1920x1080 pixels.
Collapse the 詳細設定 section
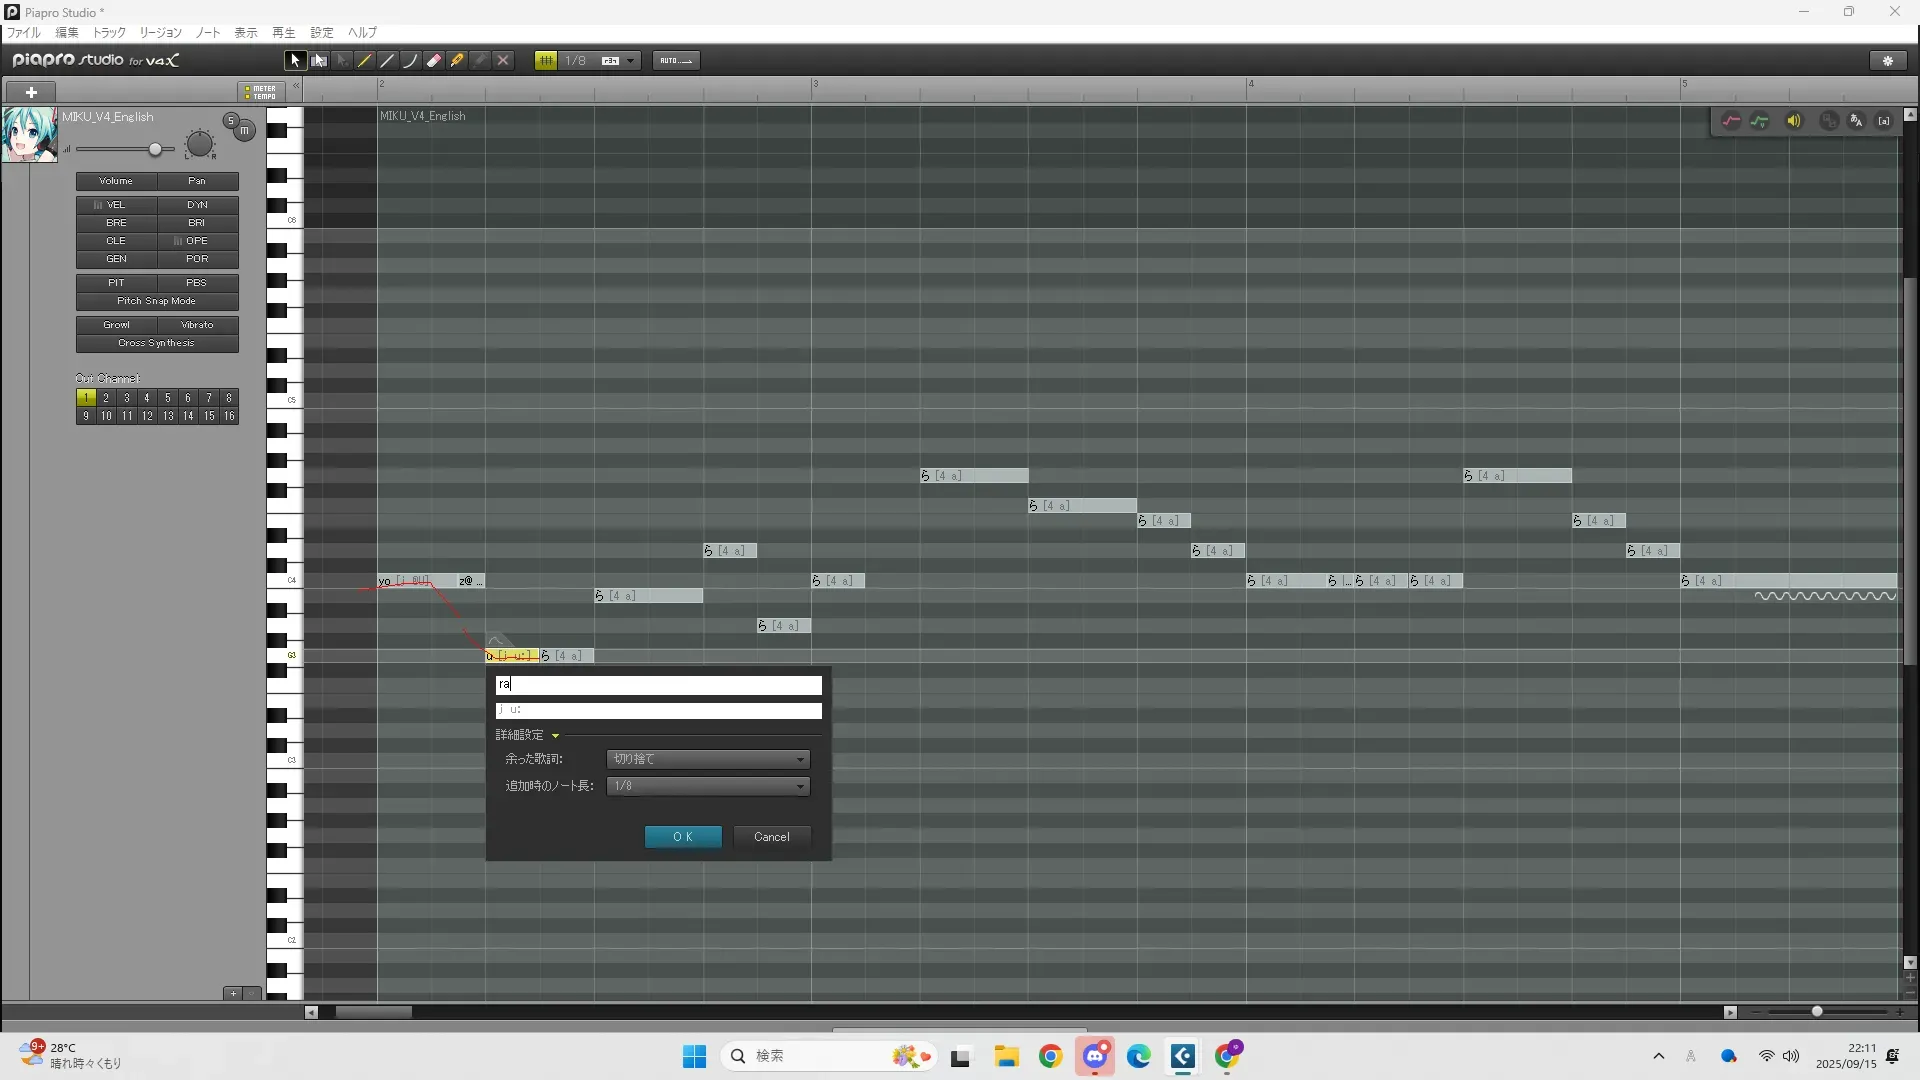[x=555, y=735]
